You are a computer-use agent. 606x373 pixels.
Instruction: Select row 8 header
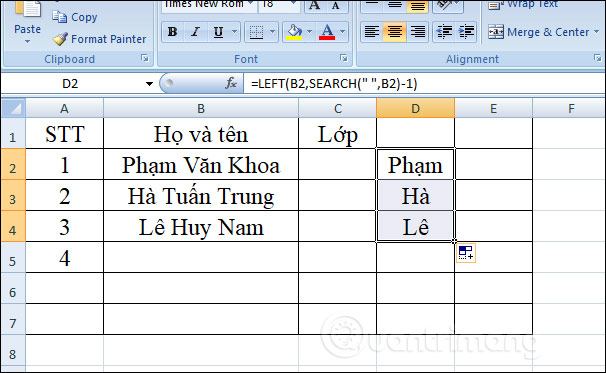pos(13,351)
